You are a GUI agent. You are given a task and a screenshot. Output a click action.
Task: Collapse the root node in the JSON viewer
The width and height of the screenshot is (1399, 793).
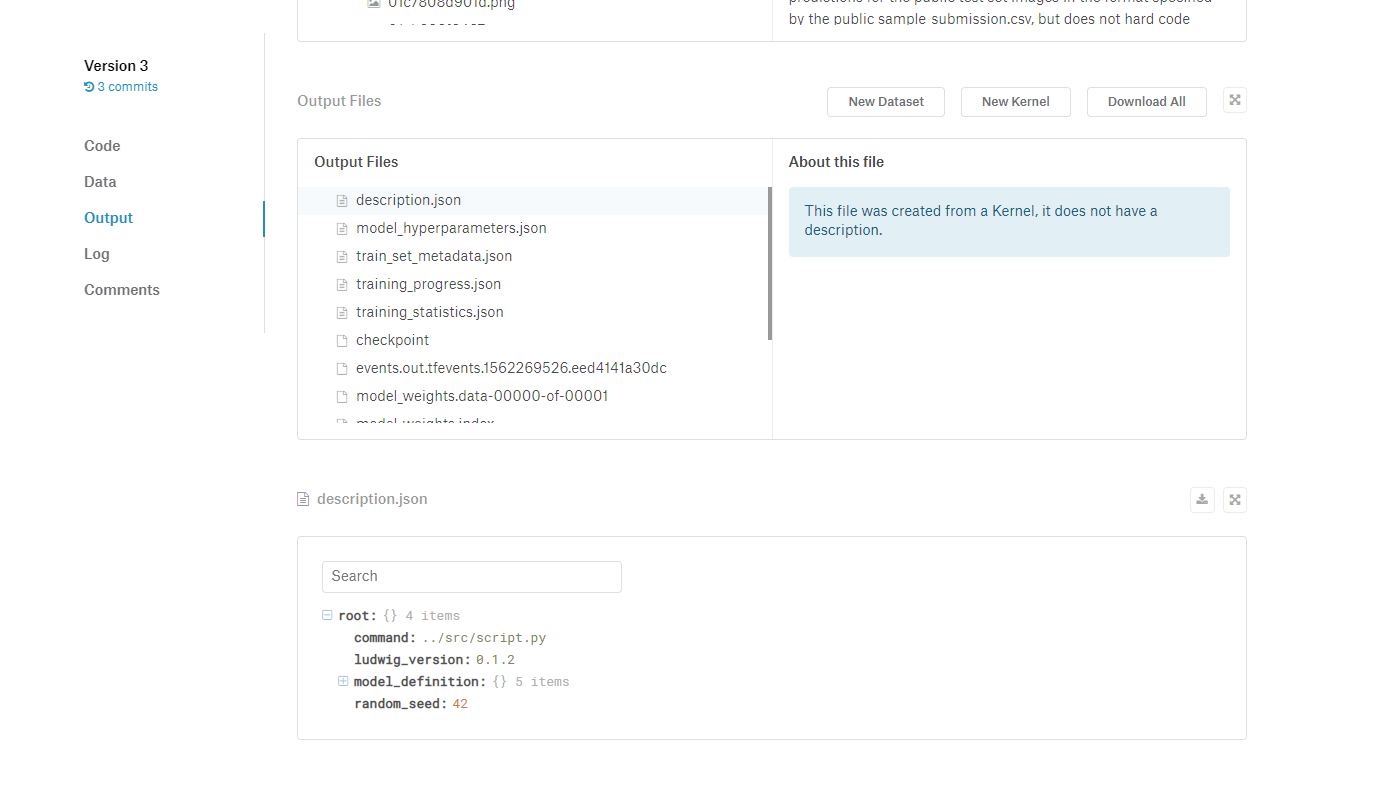(x=327, y=615)
